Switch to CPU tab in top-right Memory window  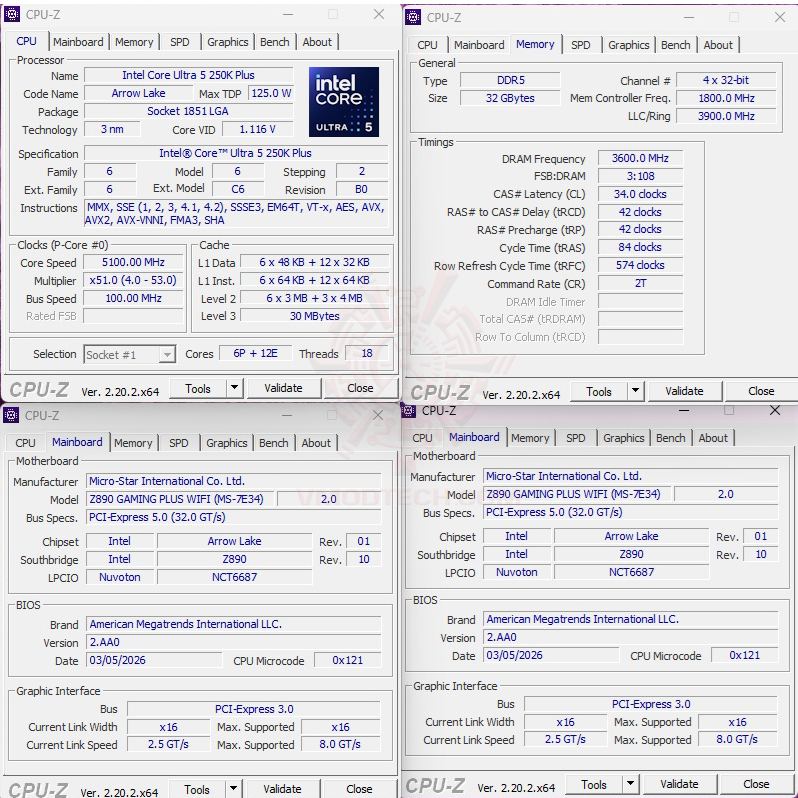(x=428, y=45)
